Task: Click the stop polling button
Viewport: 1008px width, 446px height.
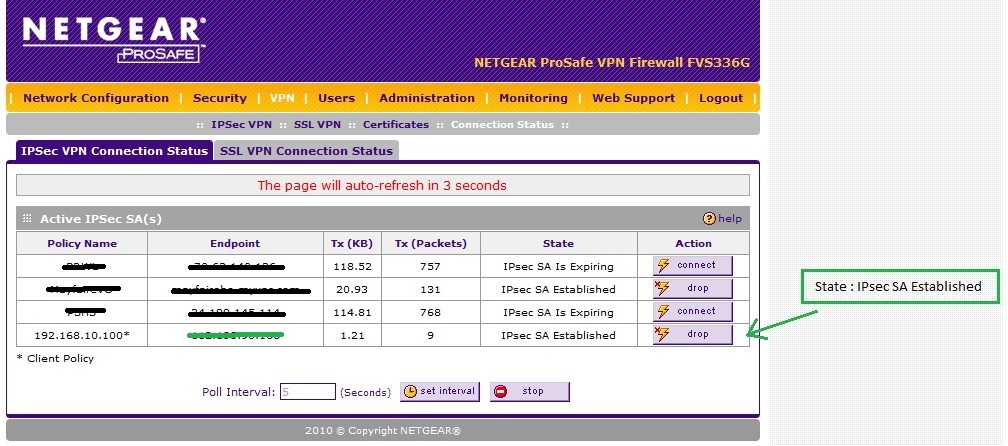Action: pos(530,391)
